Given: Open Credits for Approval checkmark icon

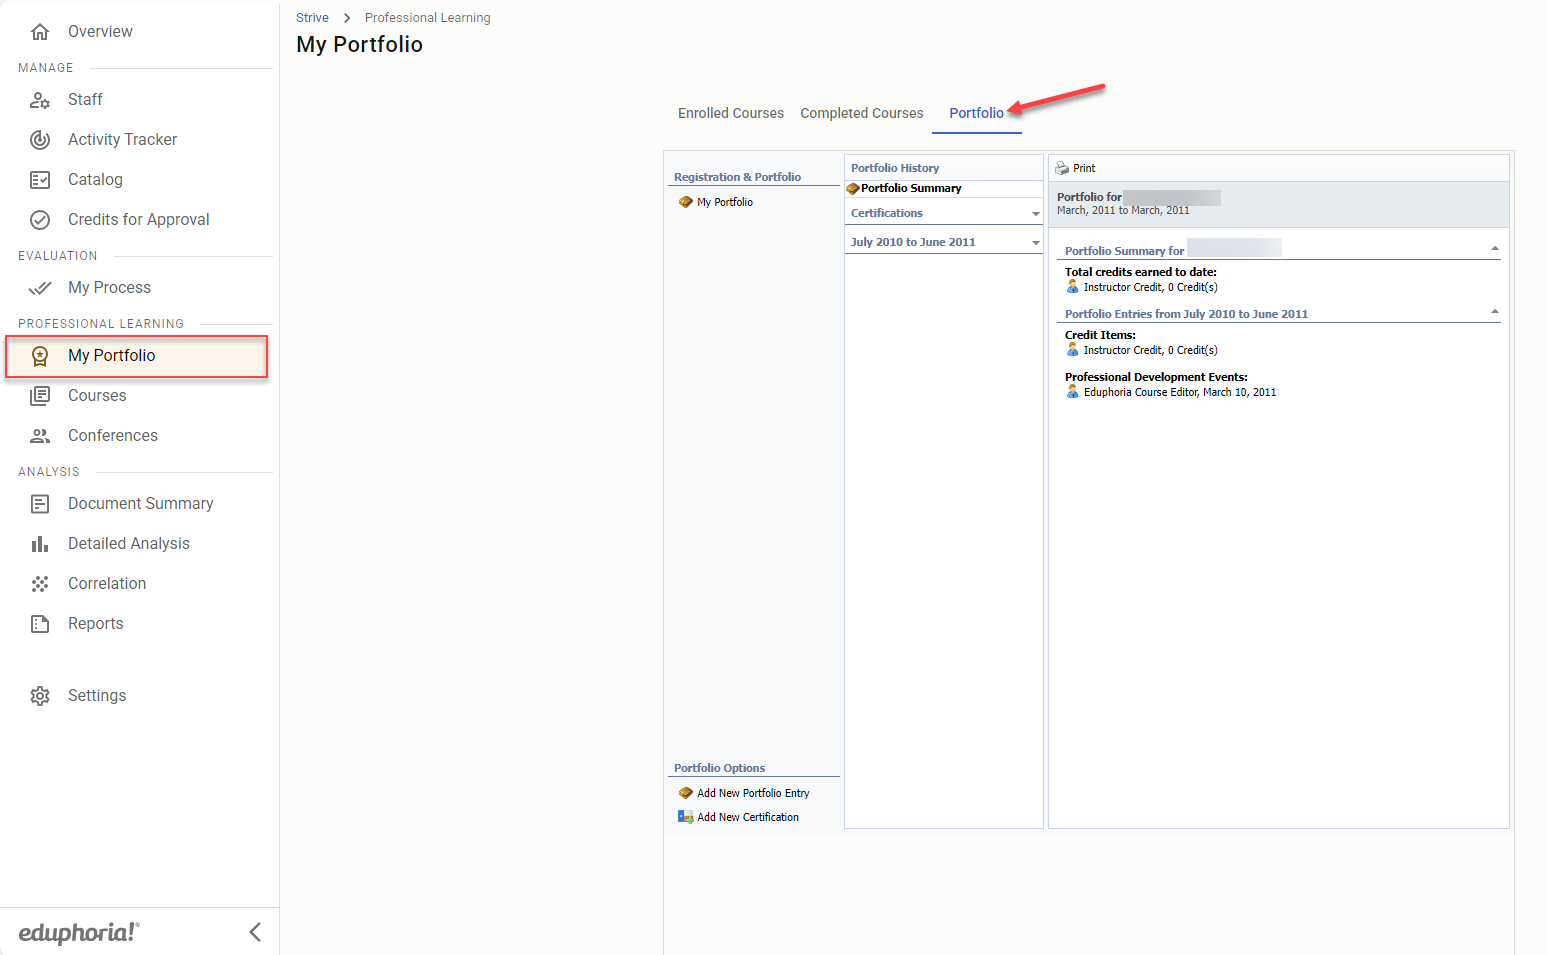Looking at the screenshot, I should coord(40,220).
